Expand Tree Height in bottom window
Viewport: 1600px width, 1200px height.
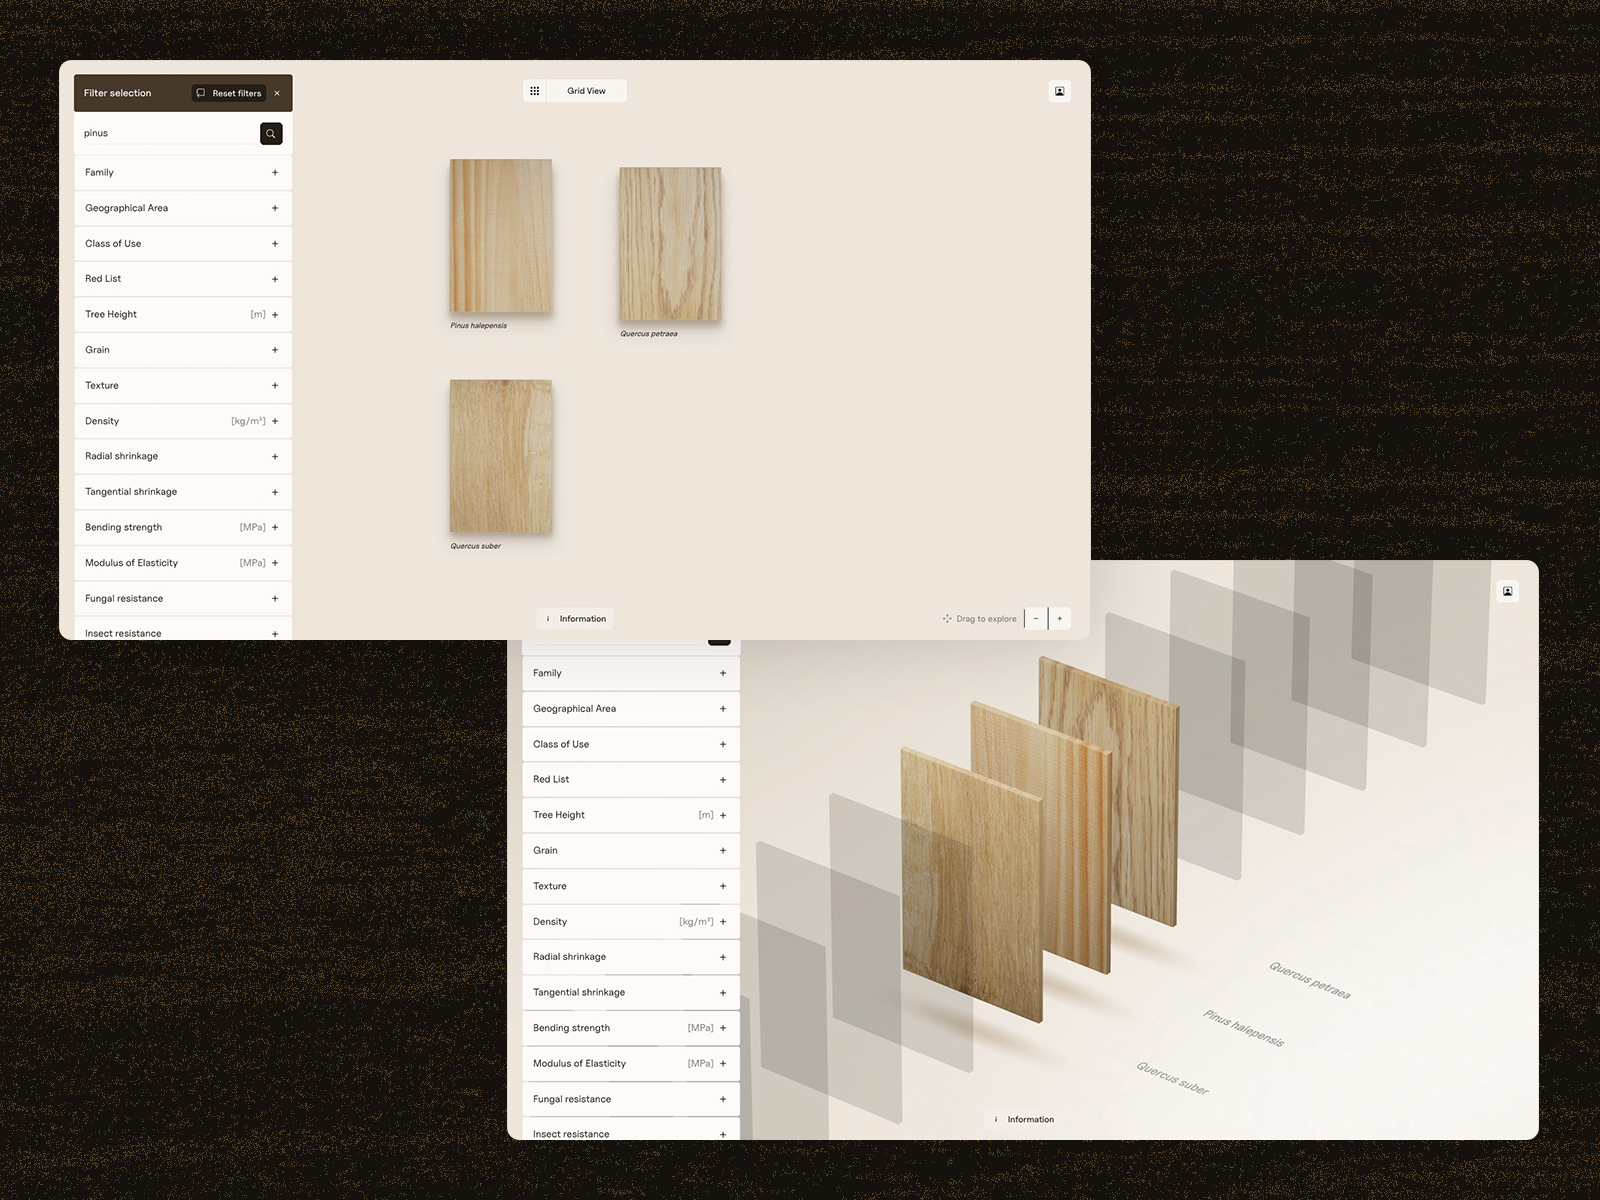point(631,816)
